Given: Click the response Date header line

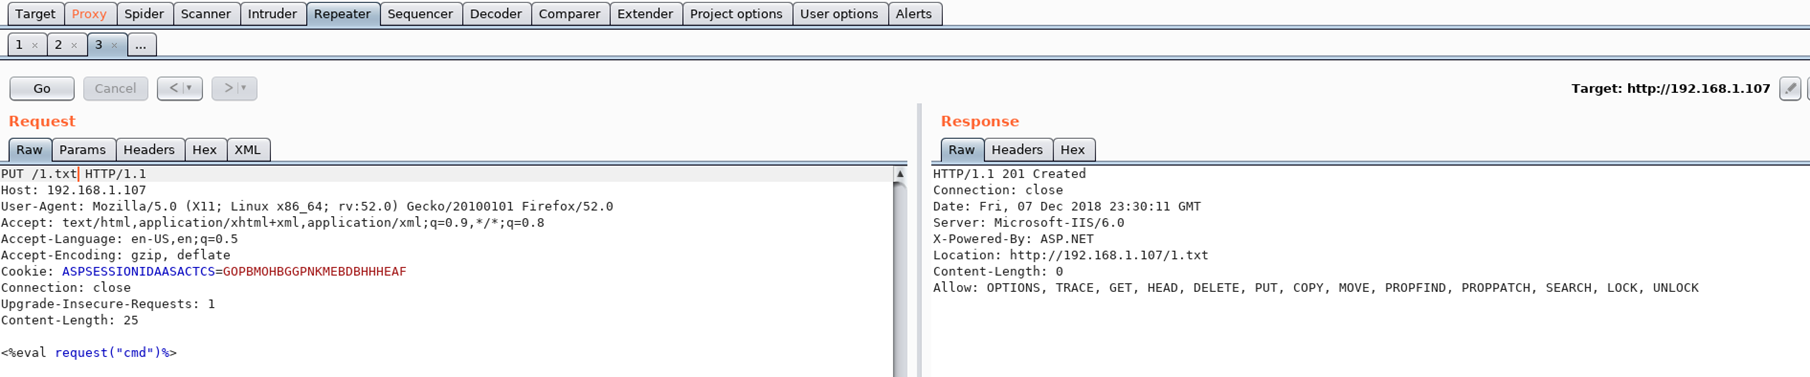Looking at the screenshot, I should [1067, 206].
